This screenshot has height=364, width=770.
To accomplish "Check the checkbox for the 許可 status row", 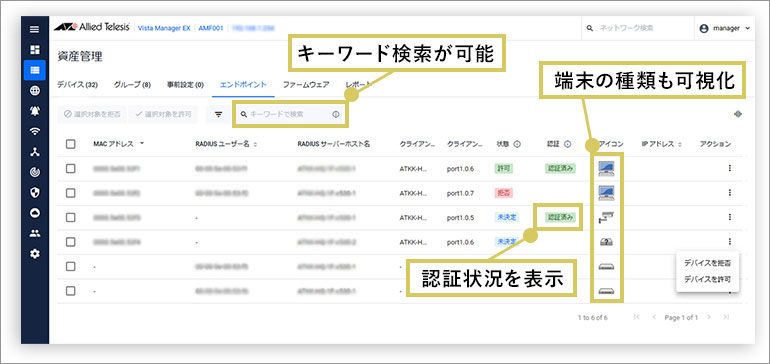I will (71, 168).
